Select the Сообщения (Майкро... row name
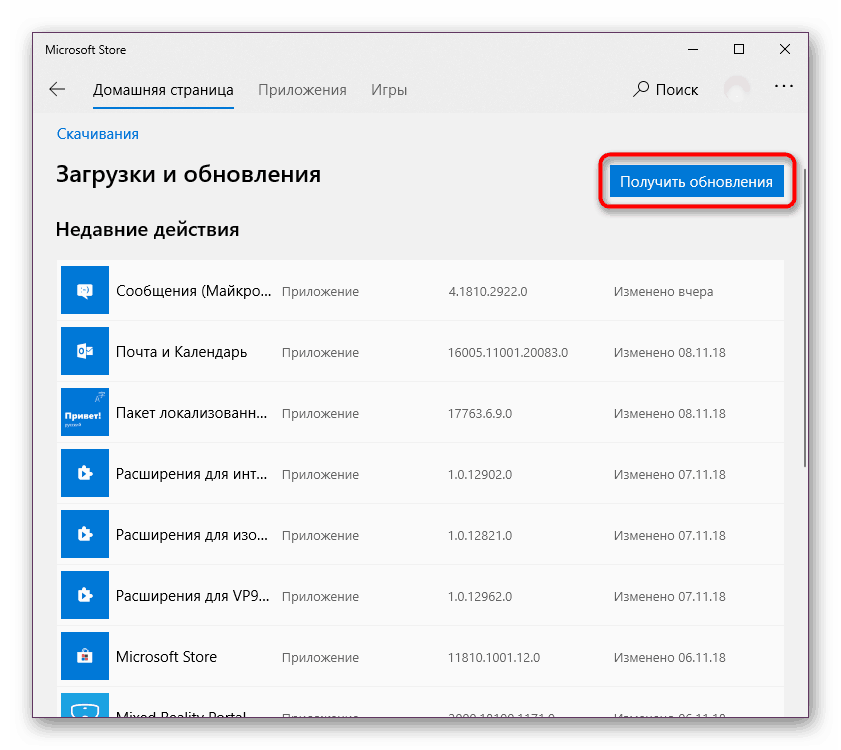Screen dimensions: 841x750 194,291
